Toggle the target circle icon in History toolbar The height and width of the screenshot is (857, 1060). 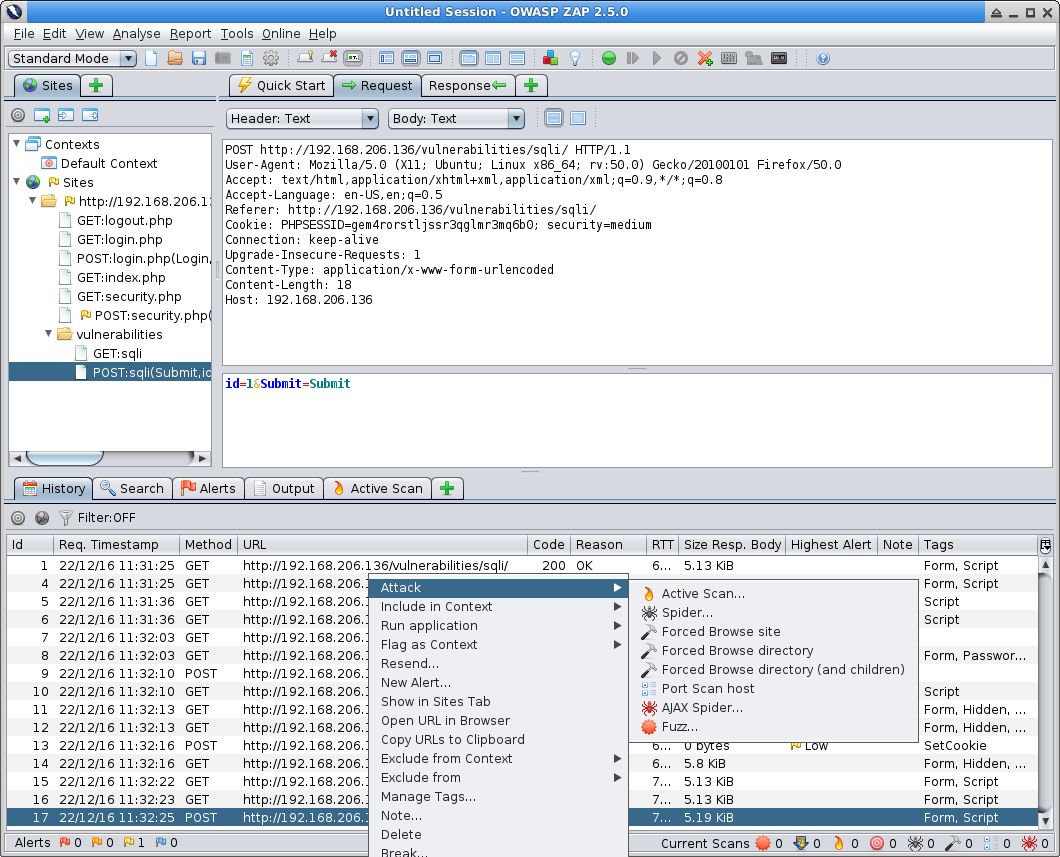18,518
